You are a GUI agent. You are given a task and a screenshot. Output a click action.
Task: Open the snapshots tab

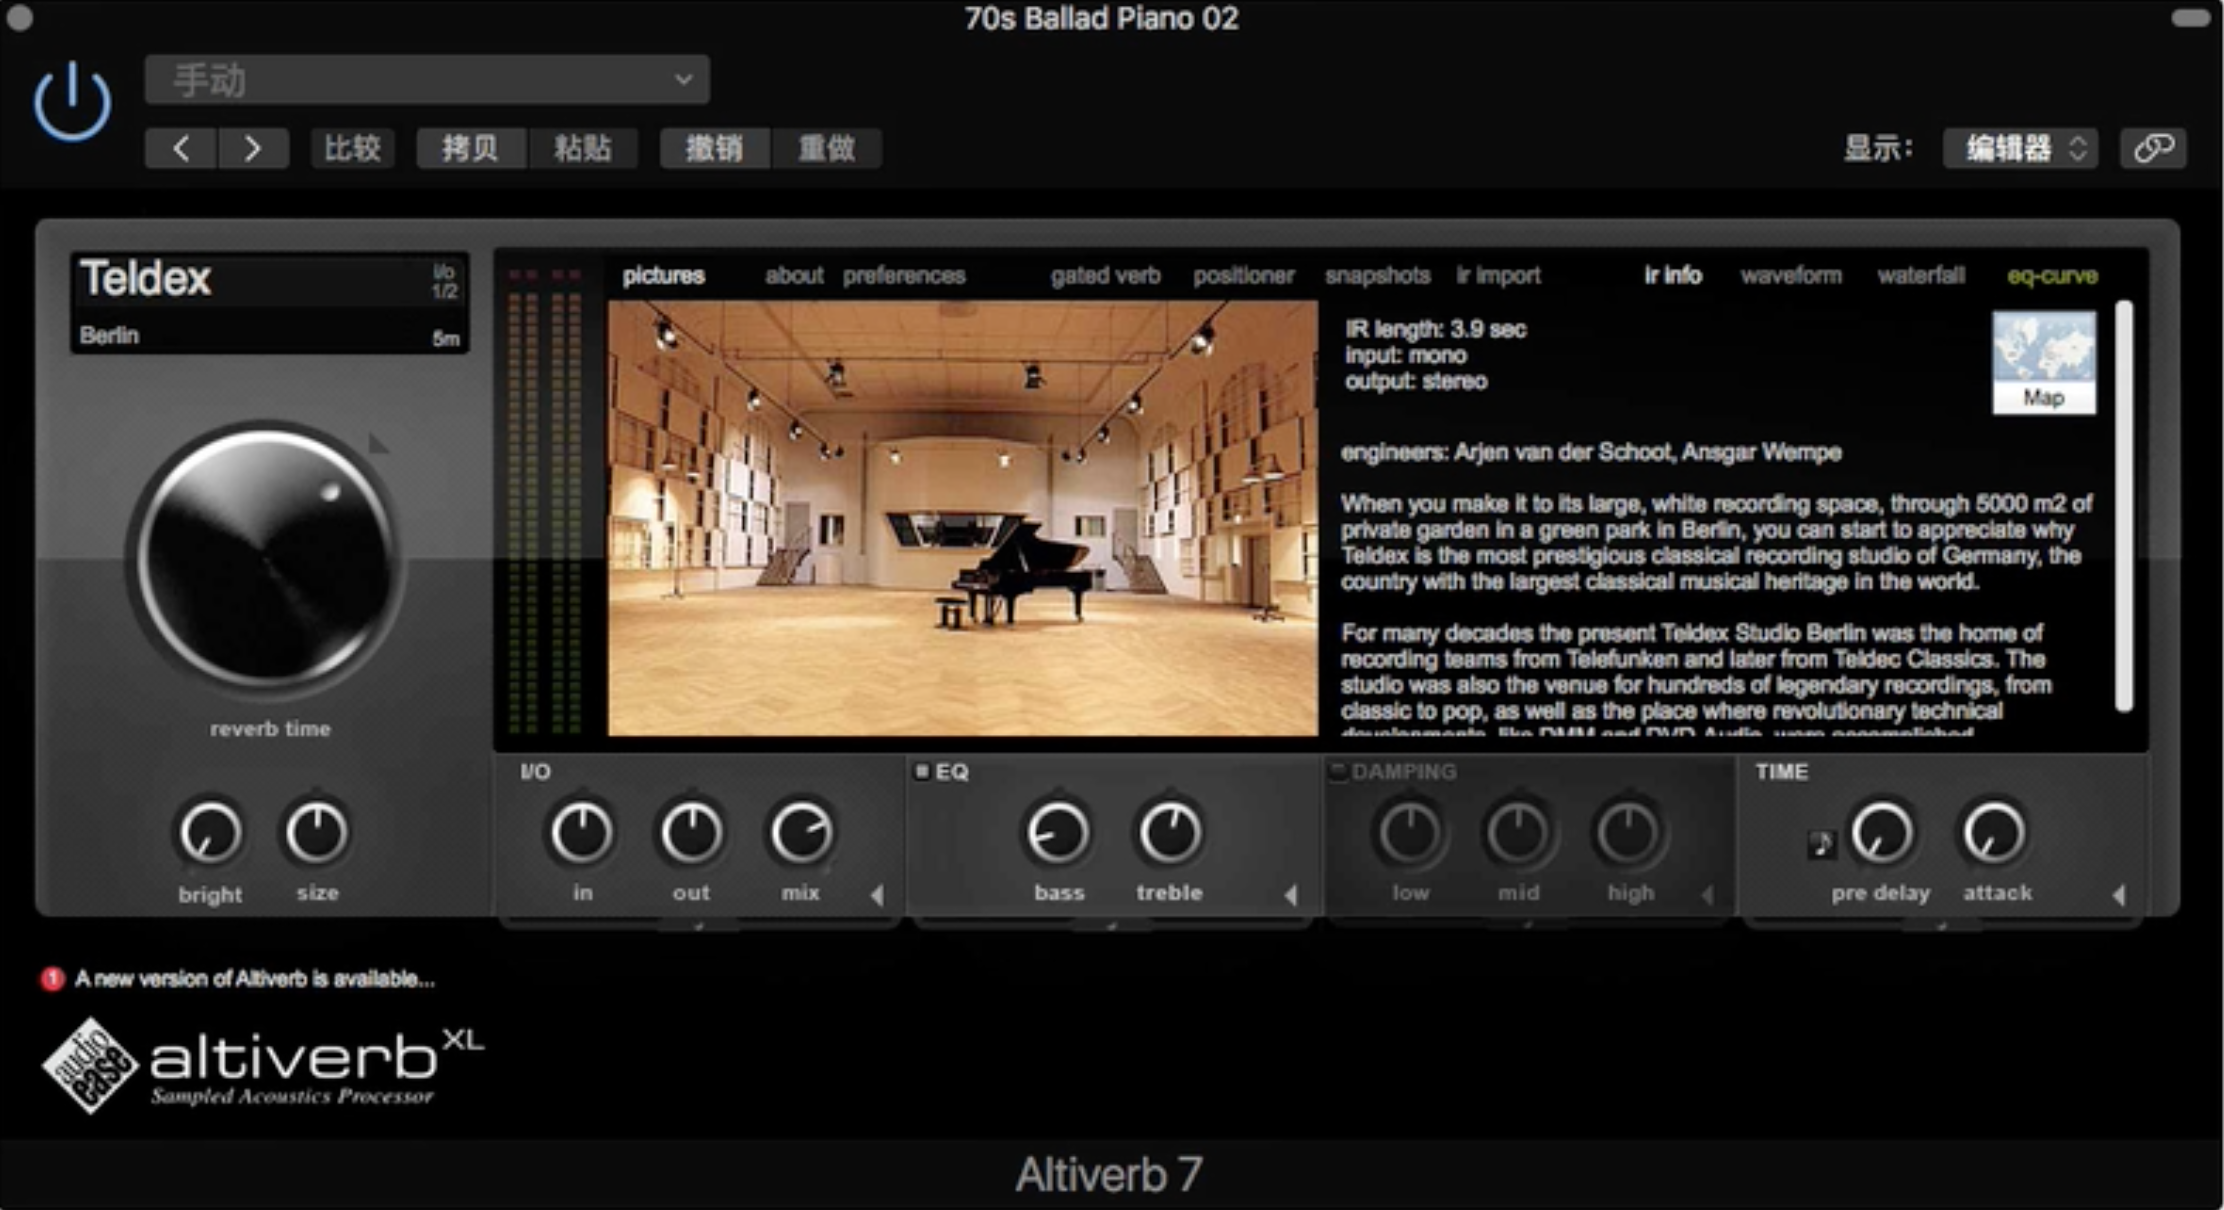click(x=1377, y=275)
